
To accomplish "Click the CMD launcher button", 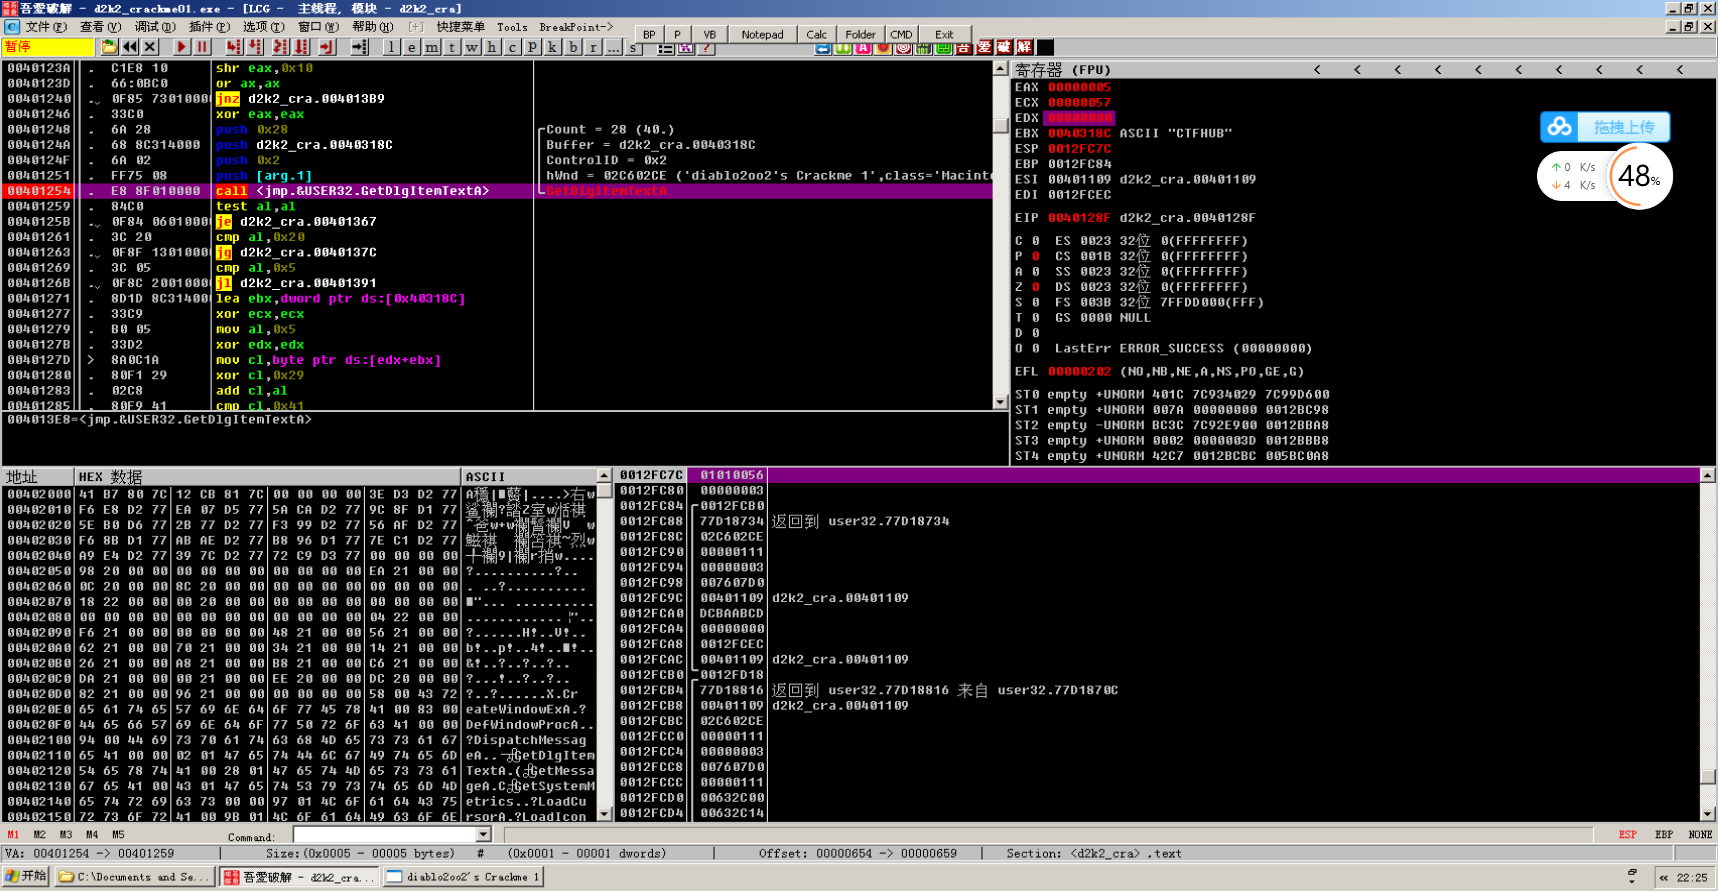I will click(901, 34).
